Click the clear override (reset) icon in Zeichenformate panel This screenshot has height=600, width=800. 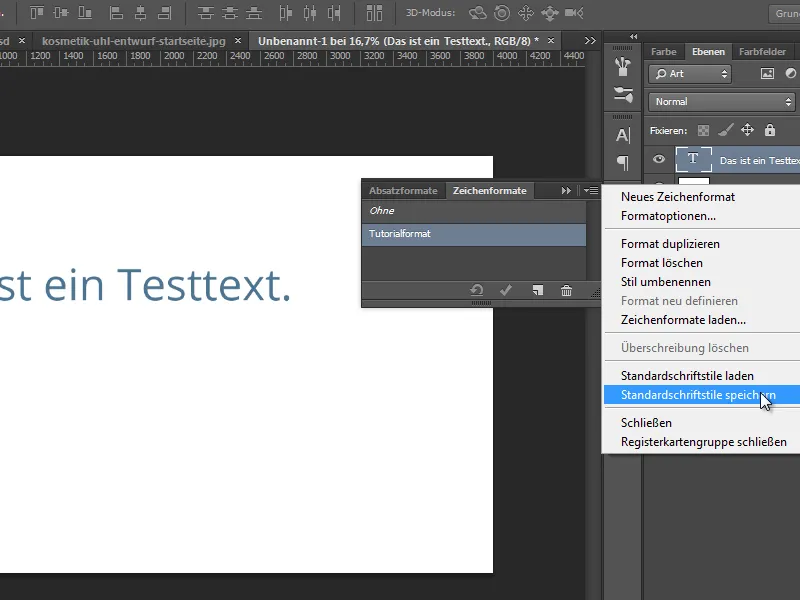tap(477, 290)
